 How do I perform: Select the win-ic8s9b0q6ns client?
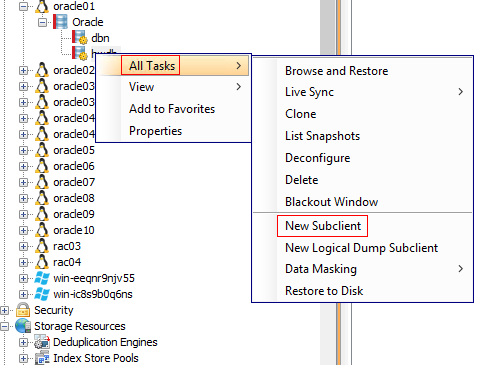tap(93, 294)
